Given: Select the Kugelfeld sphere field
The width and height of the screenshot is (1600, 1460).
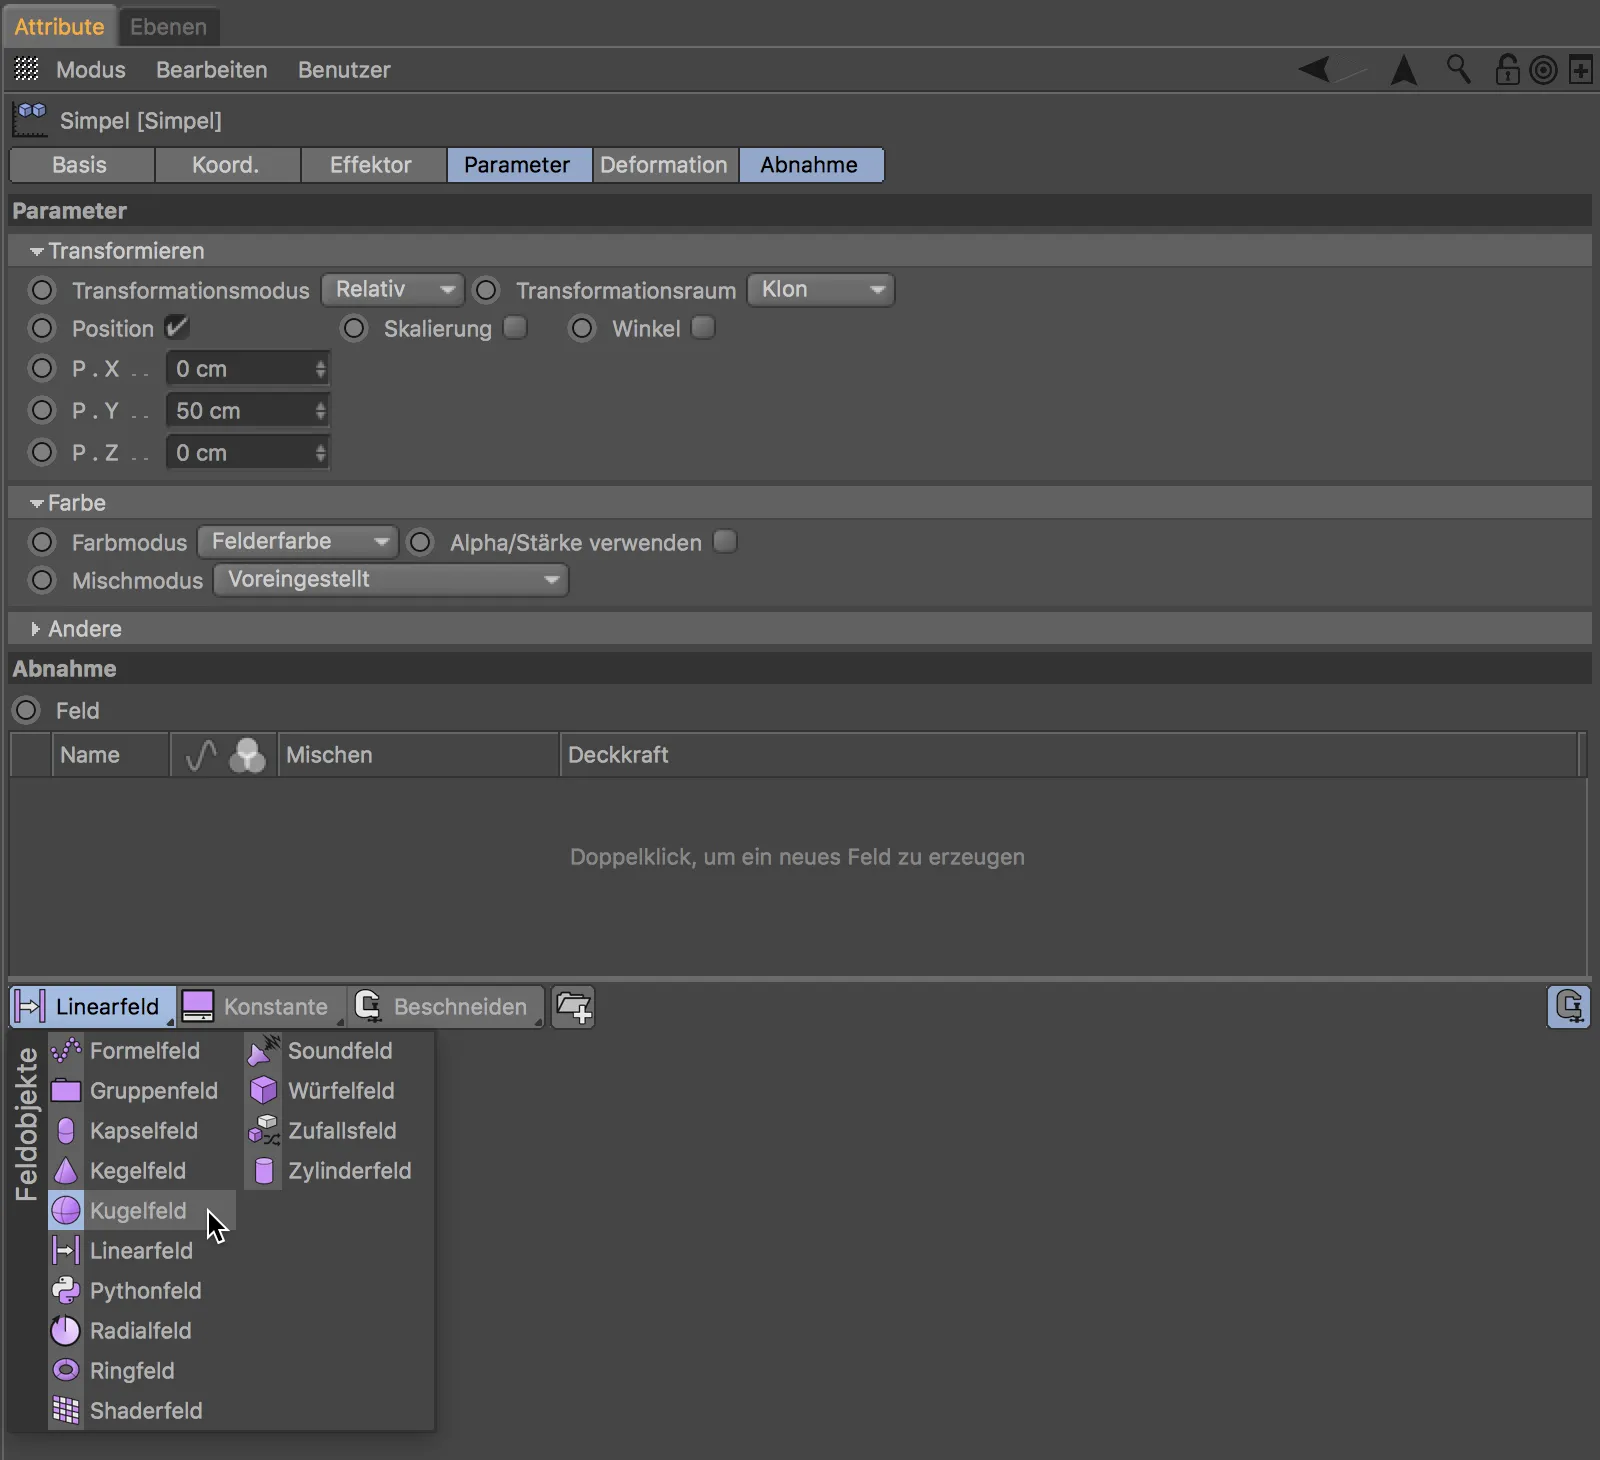Looking at the screenshot, I should click(x=142, y=1210).
